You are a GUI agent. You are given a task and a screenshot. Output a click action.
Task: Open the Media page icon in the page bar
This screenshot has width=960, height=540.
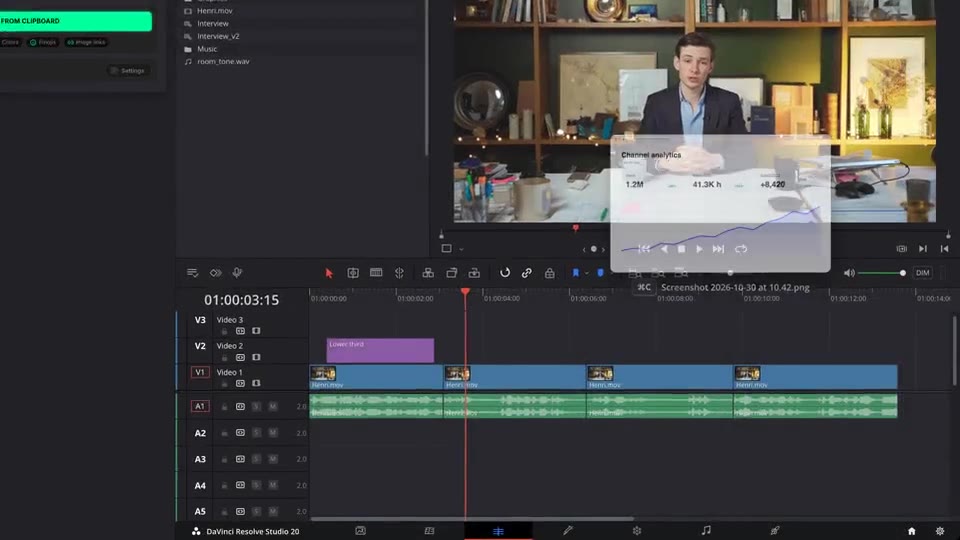click(361, 531)
